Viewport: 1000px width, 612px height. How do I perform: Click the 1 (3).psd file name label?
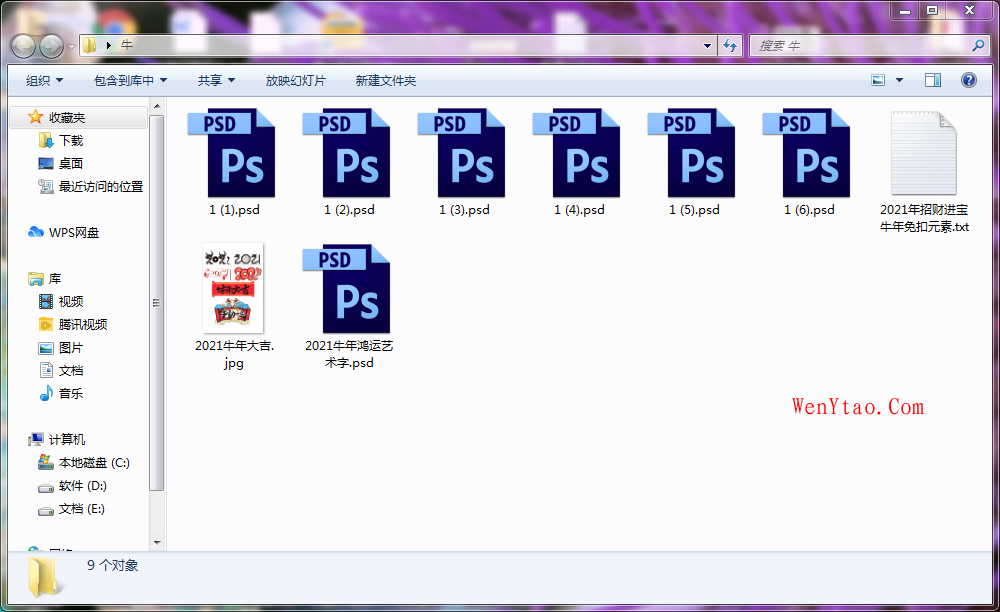[x=464, y=210]
